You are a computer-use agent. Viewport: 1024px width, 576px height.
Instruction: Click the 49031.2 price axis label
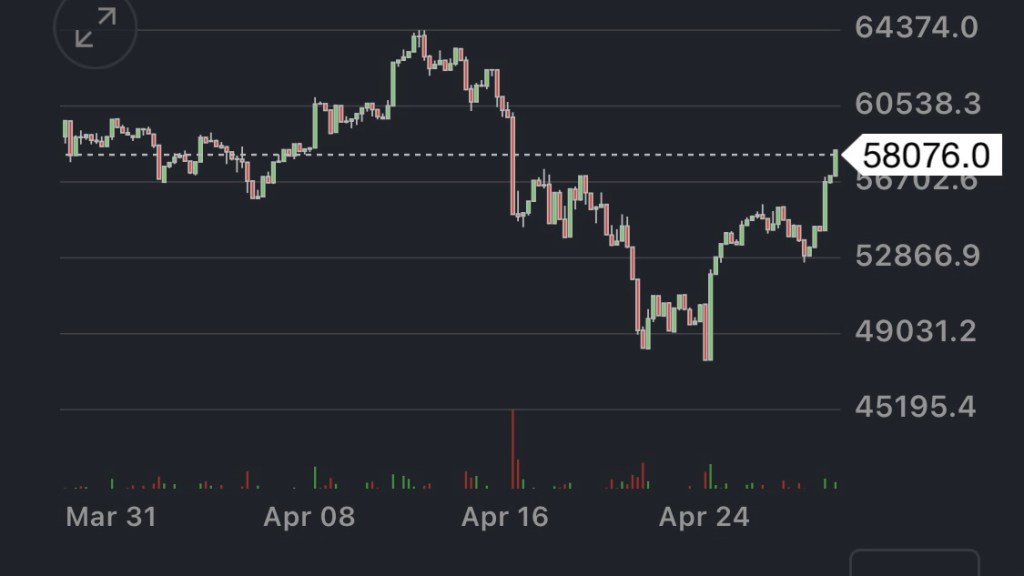916,332
